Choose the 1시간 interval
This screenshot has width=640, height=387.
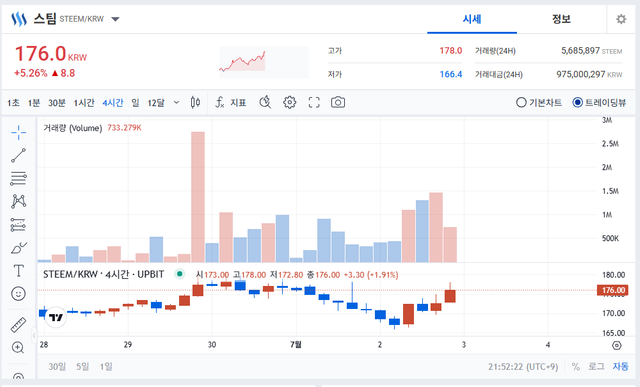[84, 103]
